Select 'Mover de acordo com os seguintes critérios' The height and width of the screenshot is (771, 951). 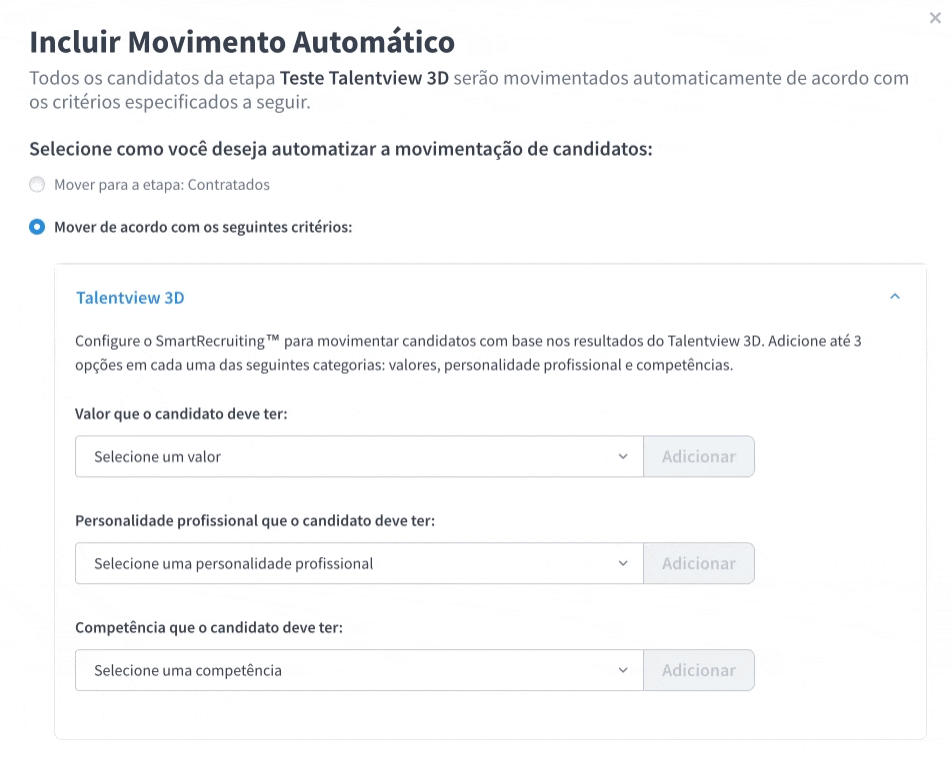point(37,227)
